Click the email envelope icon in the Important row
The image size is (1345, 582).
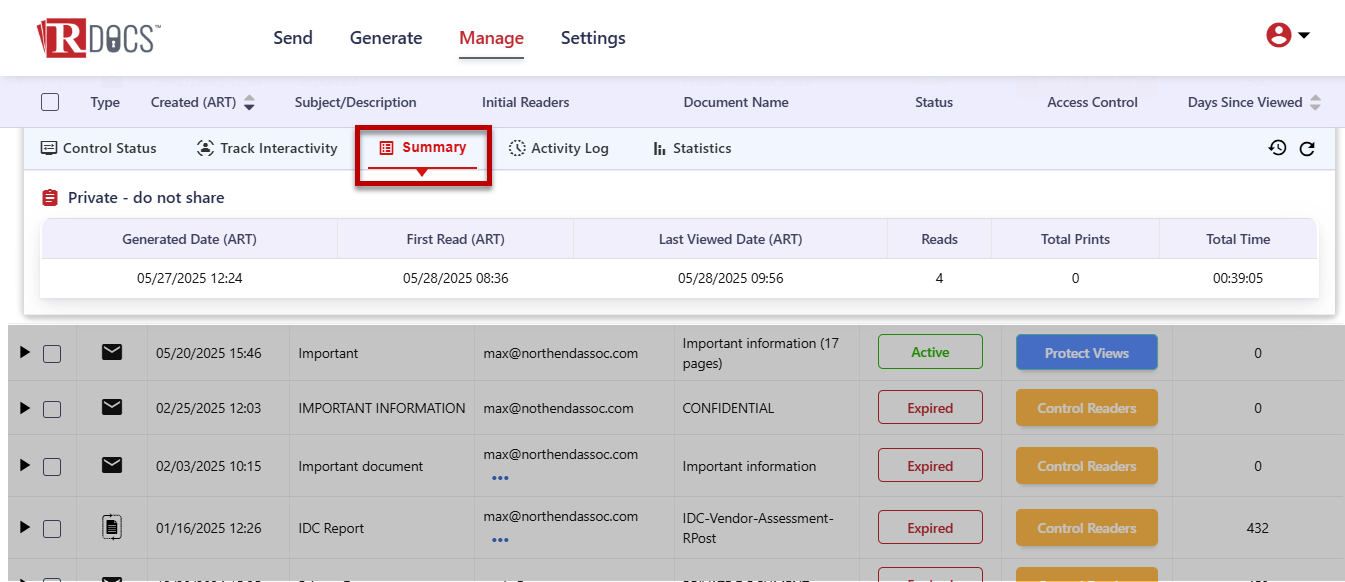(112, 352)
